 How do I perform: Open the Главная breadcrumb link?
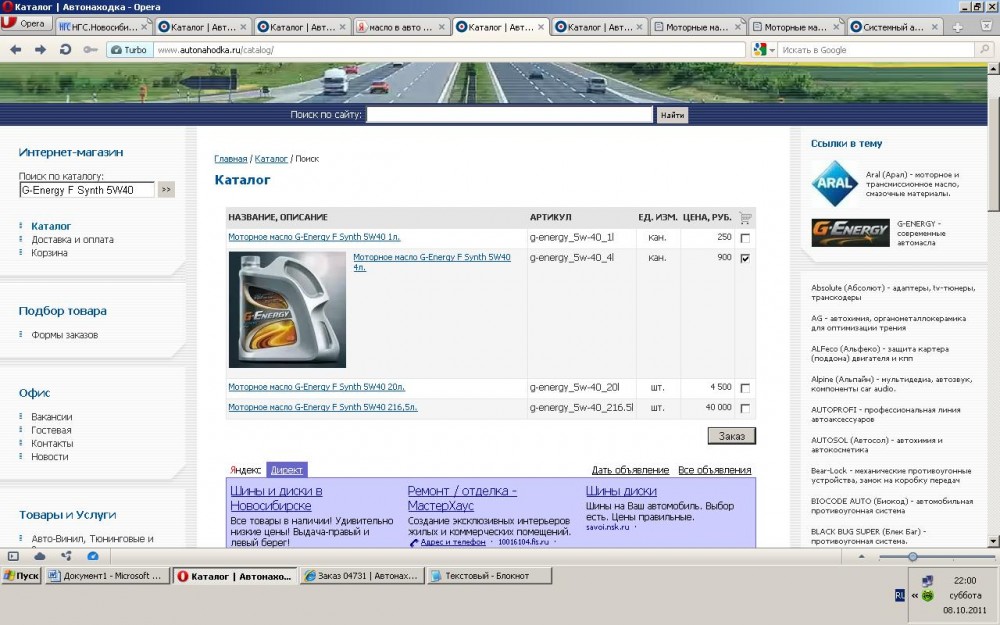point(231,159)
